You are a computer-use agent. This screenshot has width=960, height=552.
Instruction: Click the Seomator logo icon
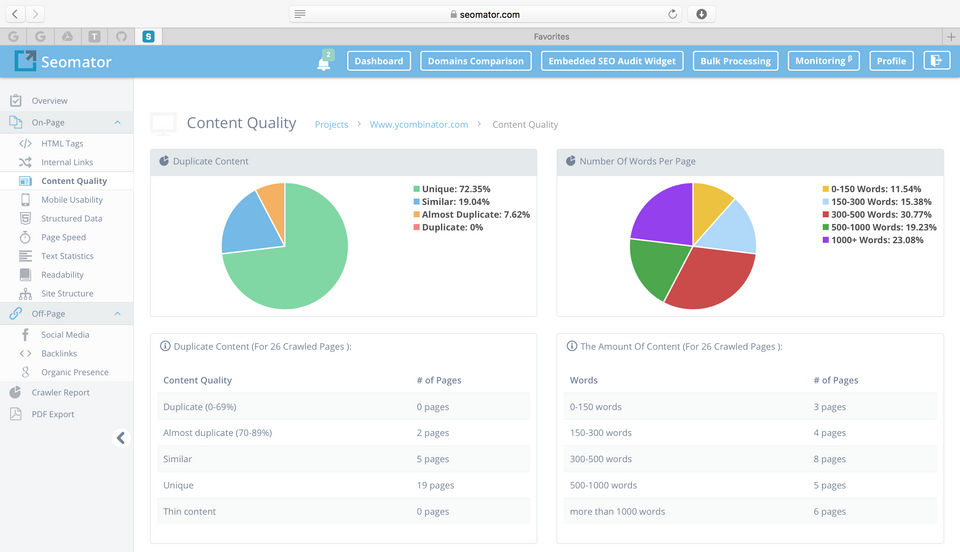(25, 61)
